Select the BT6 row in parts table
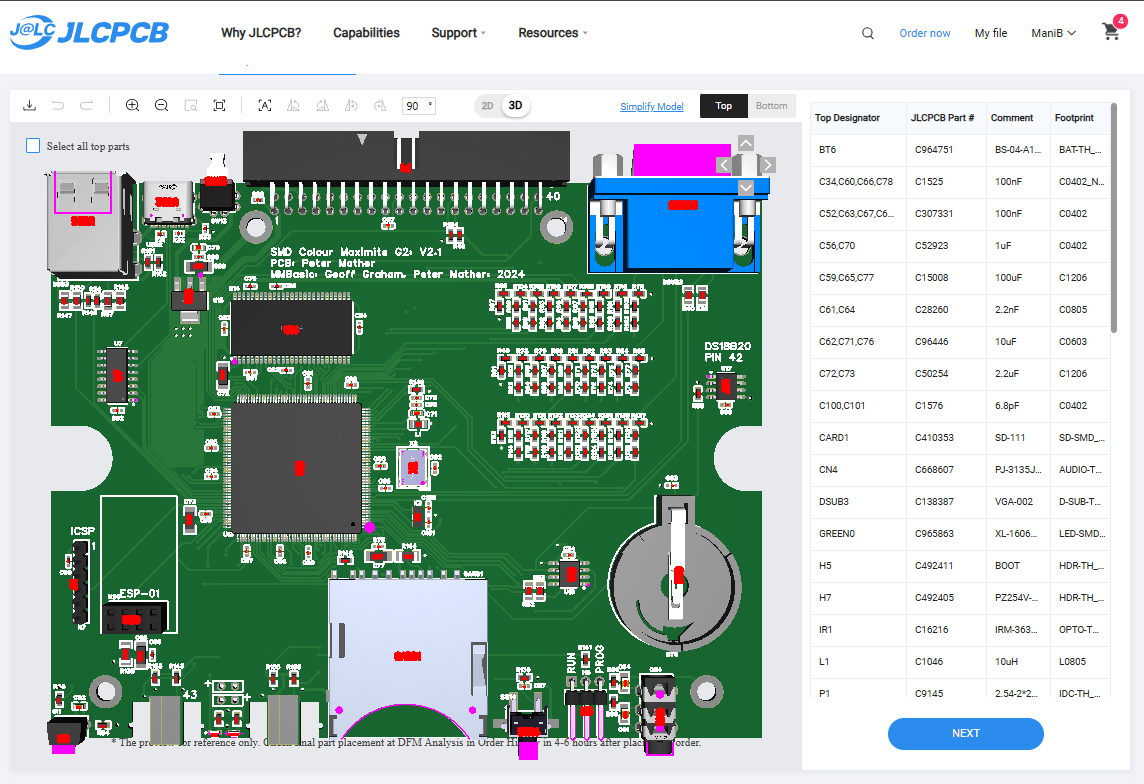The image size is (1144, 784). pos(960,150)
